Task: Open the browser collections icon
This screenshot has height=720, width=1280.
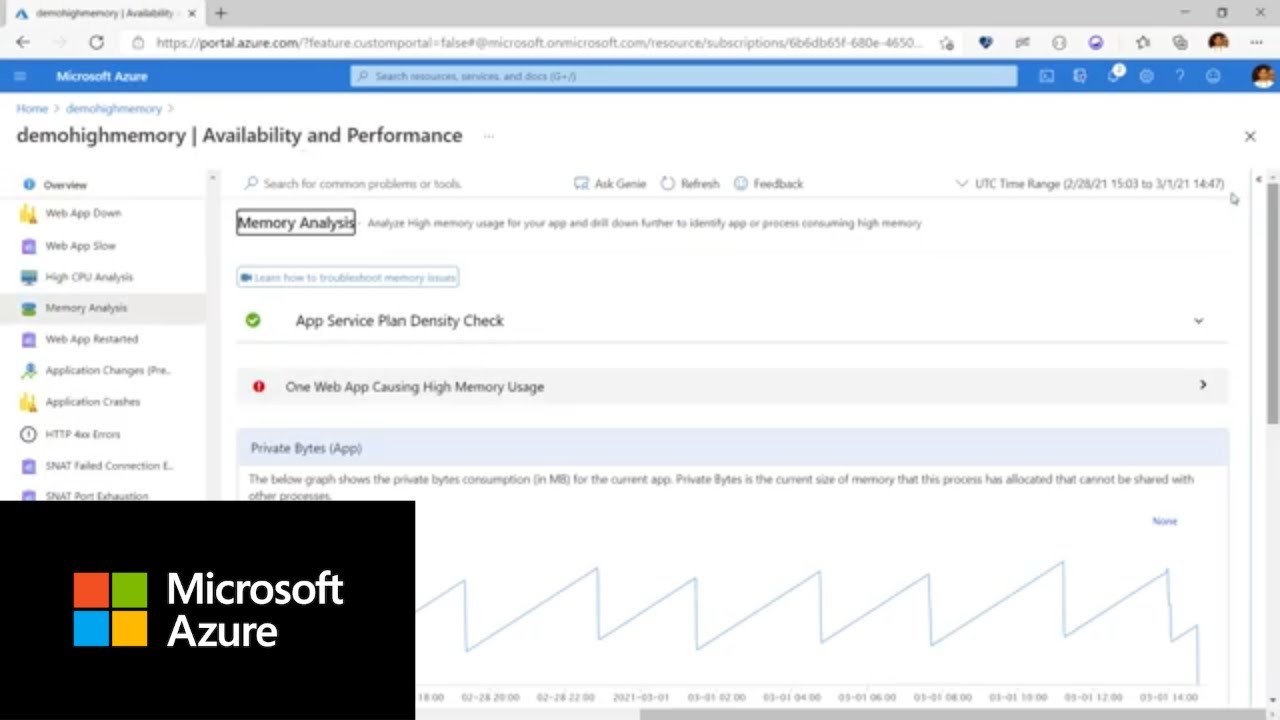Action: click(x=1180, y=42)
